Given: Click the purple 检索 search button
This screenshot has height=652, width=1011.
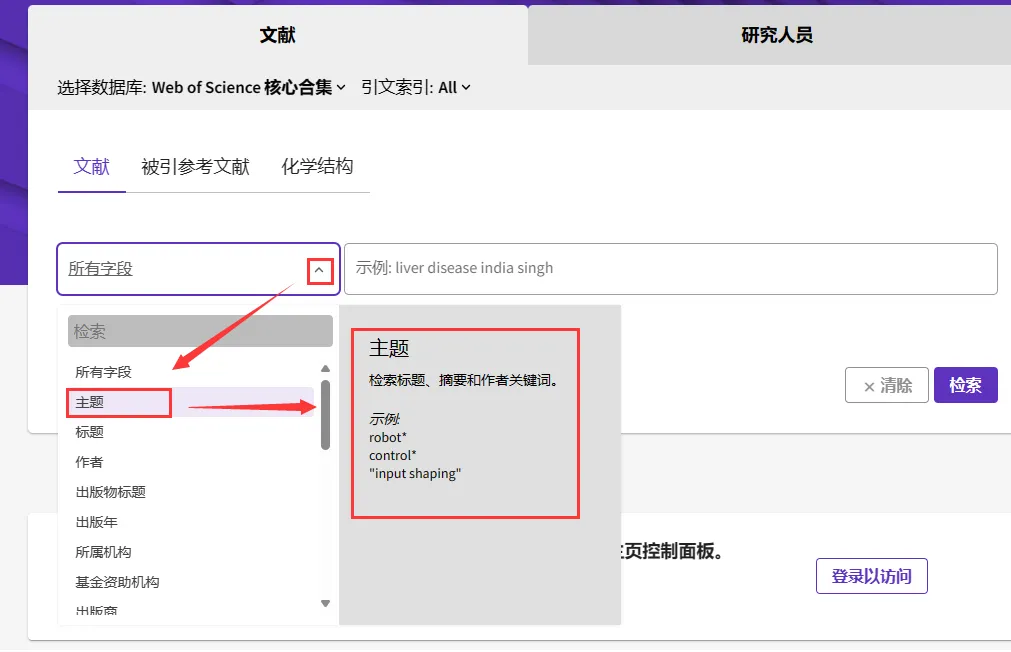Looking at the screenshot, I should [965, 385].
